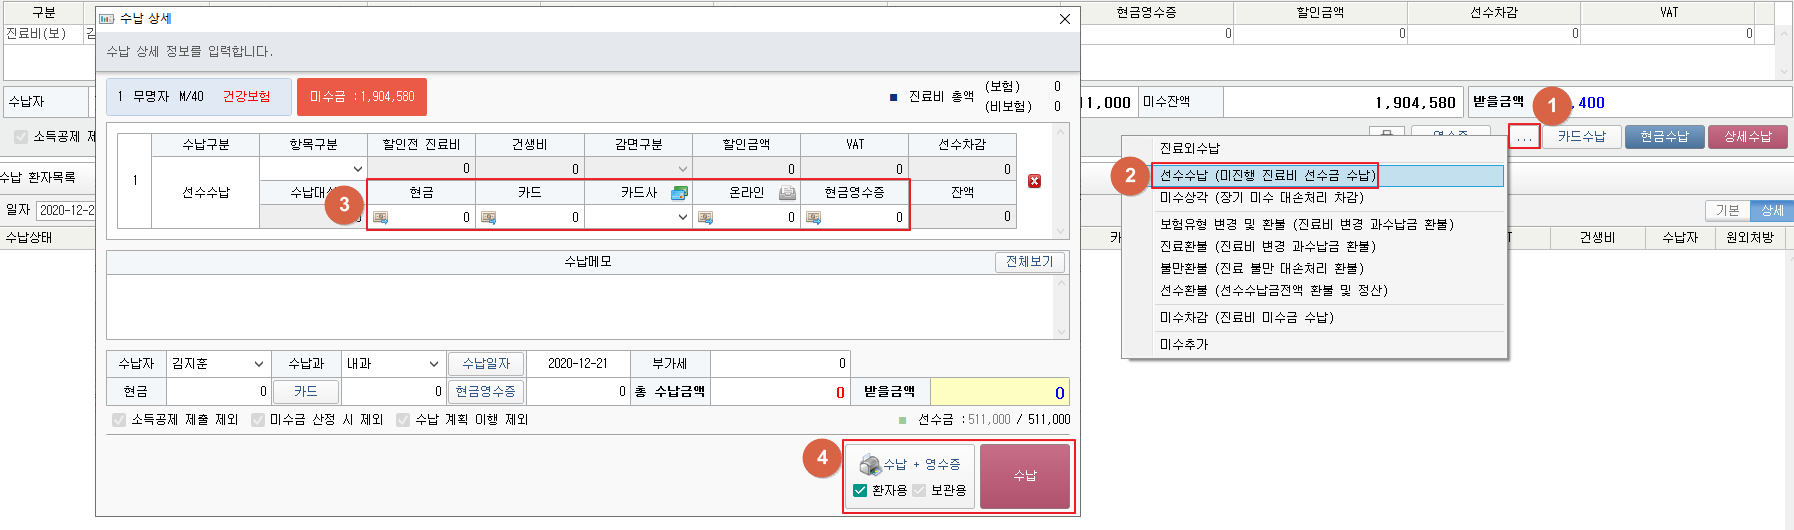1794x530 pixels.
Task: Click inside the 수납메모 text area
Action: [x=580, y=307]
